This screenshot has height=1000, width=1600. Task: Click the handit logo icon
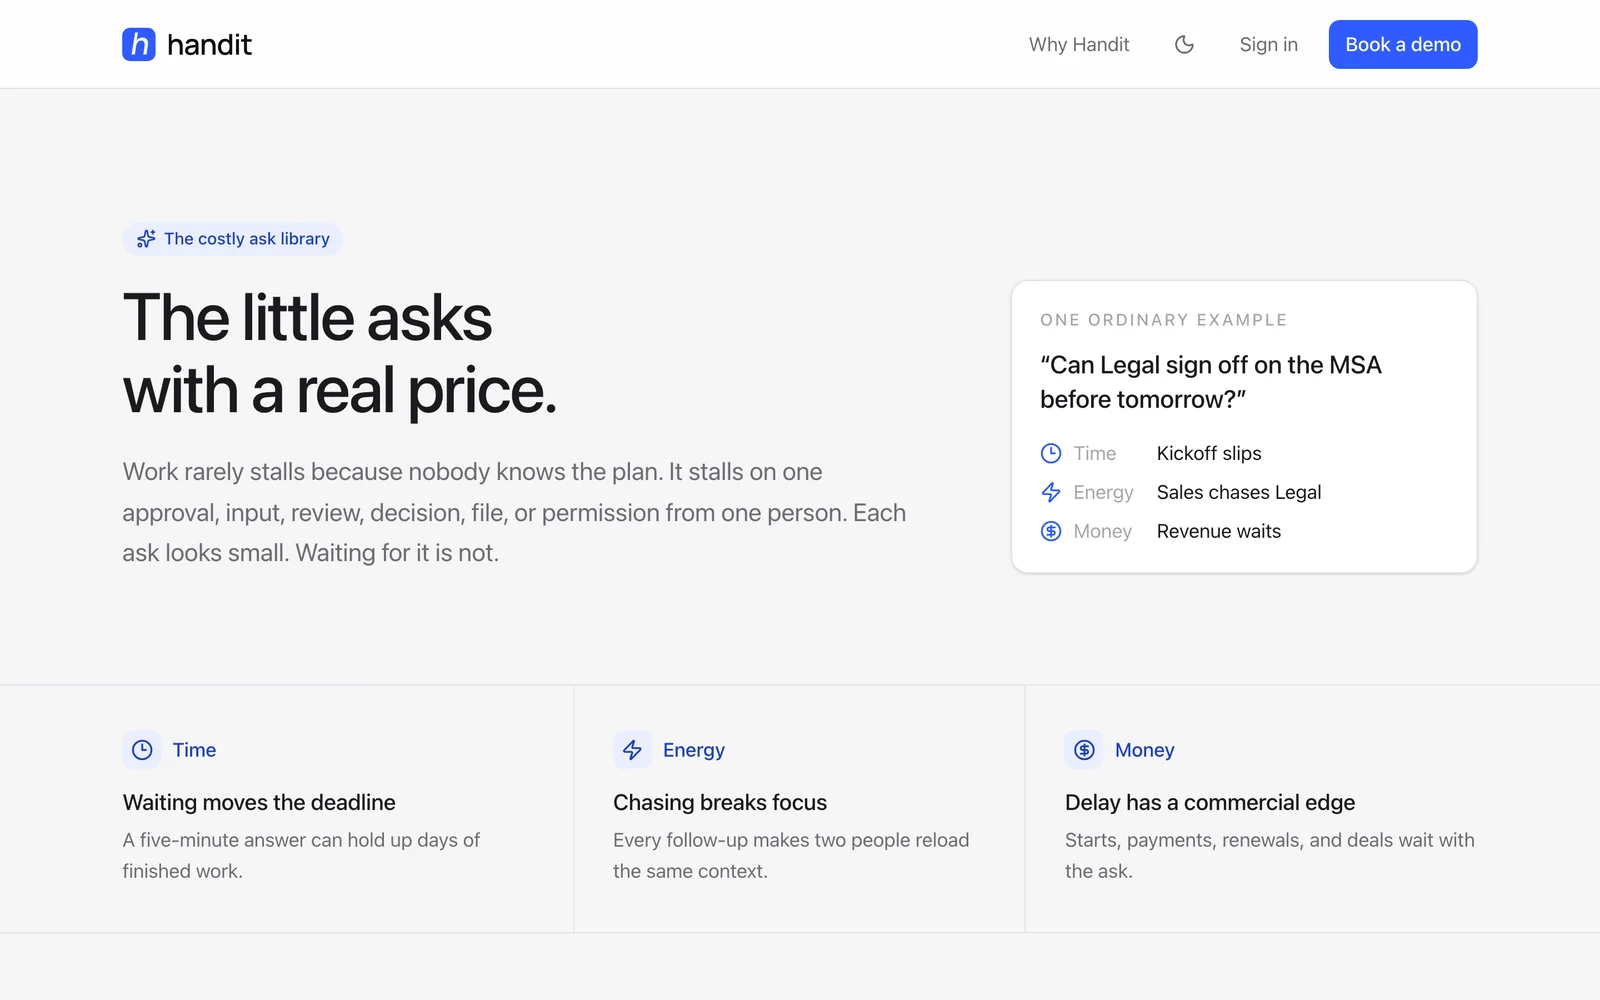tap(139, 44)
